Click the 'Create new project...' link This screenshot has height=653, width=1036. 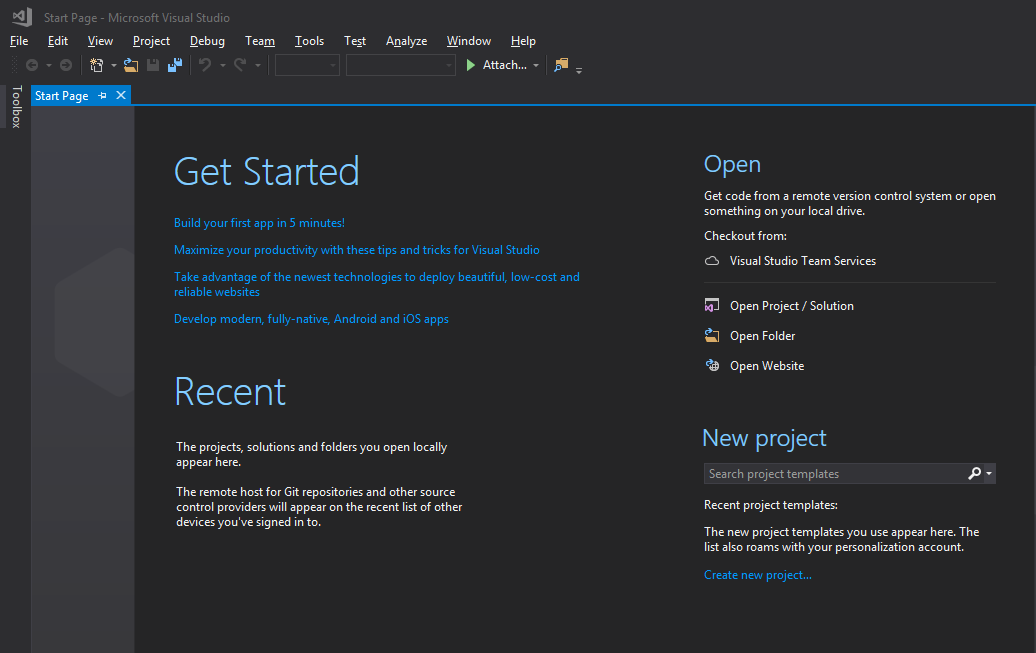tap(758, 575)
